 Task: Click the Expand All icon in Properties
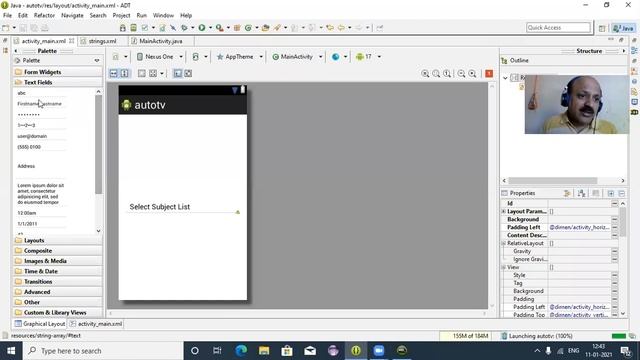611,193
